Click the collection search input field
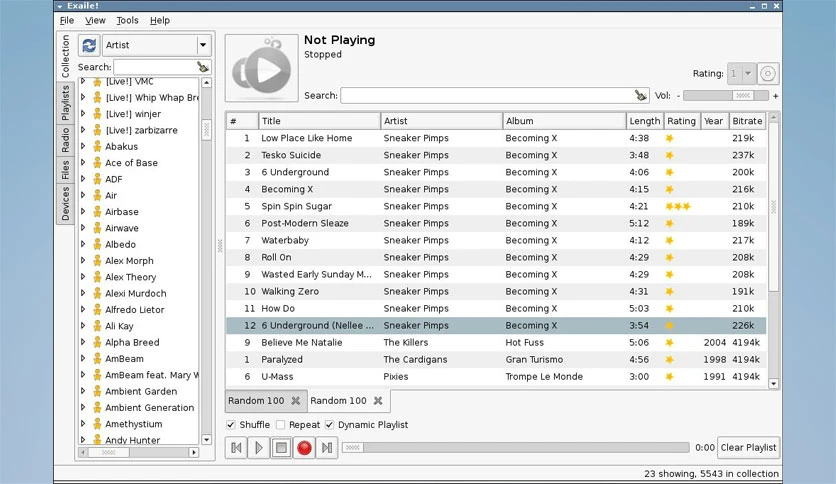The height and width of the screenshot is (484, 836). click(155, 67)
